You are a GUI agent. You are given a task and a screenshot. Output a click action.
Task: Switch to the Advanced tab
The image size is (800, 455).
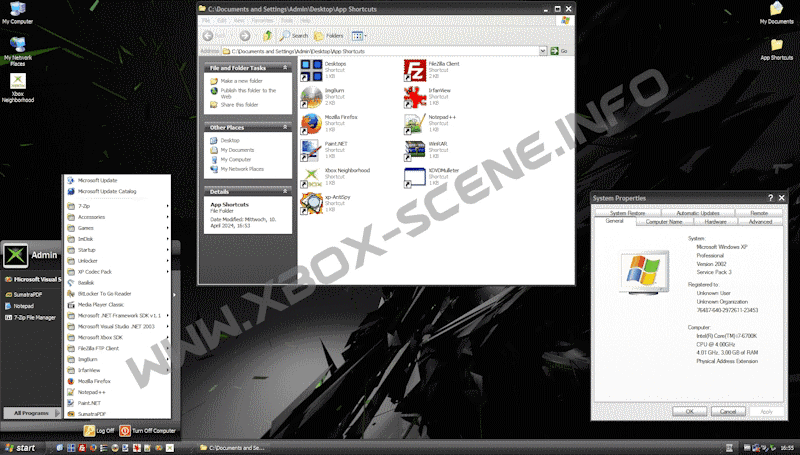tap(760, 221)
